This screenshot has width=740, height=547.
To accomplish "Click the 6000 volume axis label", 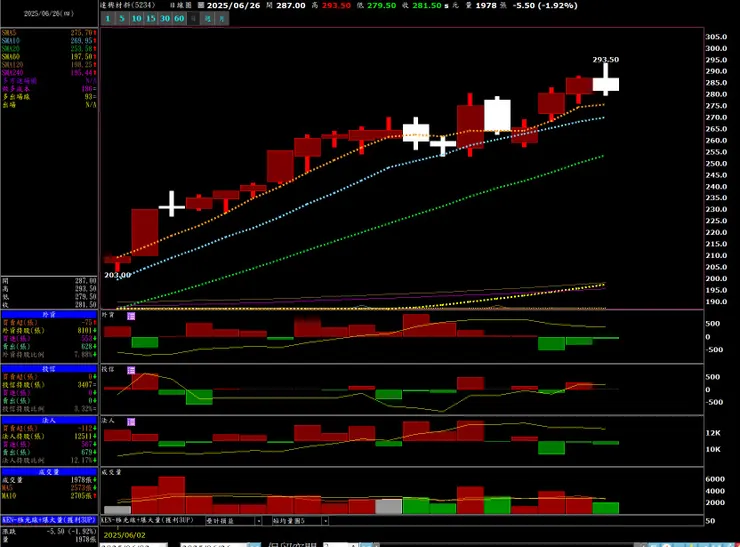I will 715,479.
